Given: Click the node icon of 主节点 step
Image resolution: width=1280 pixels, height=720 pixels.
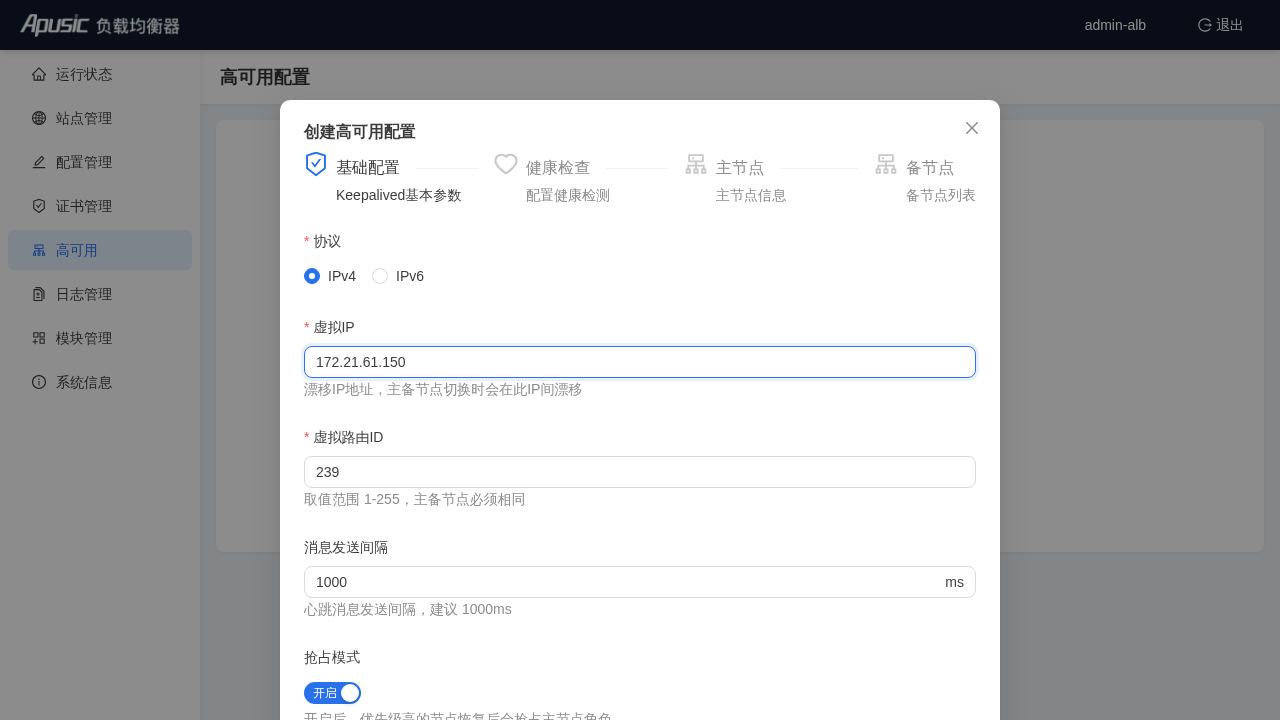Looking at the screenshot, I should [696, 164].
